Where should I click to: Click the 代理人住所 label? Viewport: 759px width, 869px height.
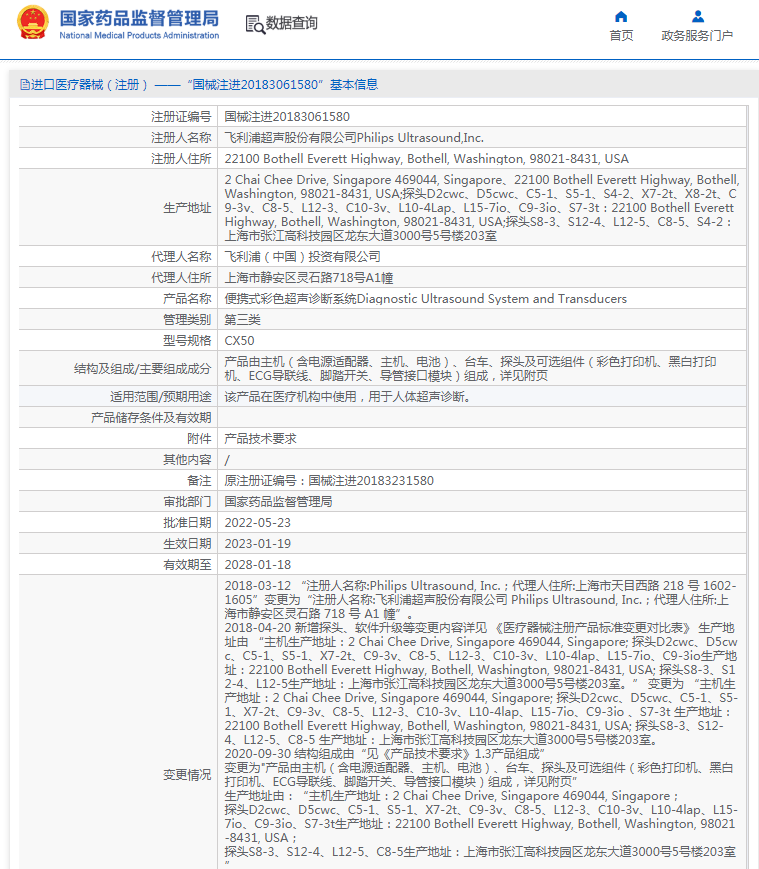tap(181, 278)
